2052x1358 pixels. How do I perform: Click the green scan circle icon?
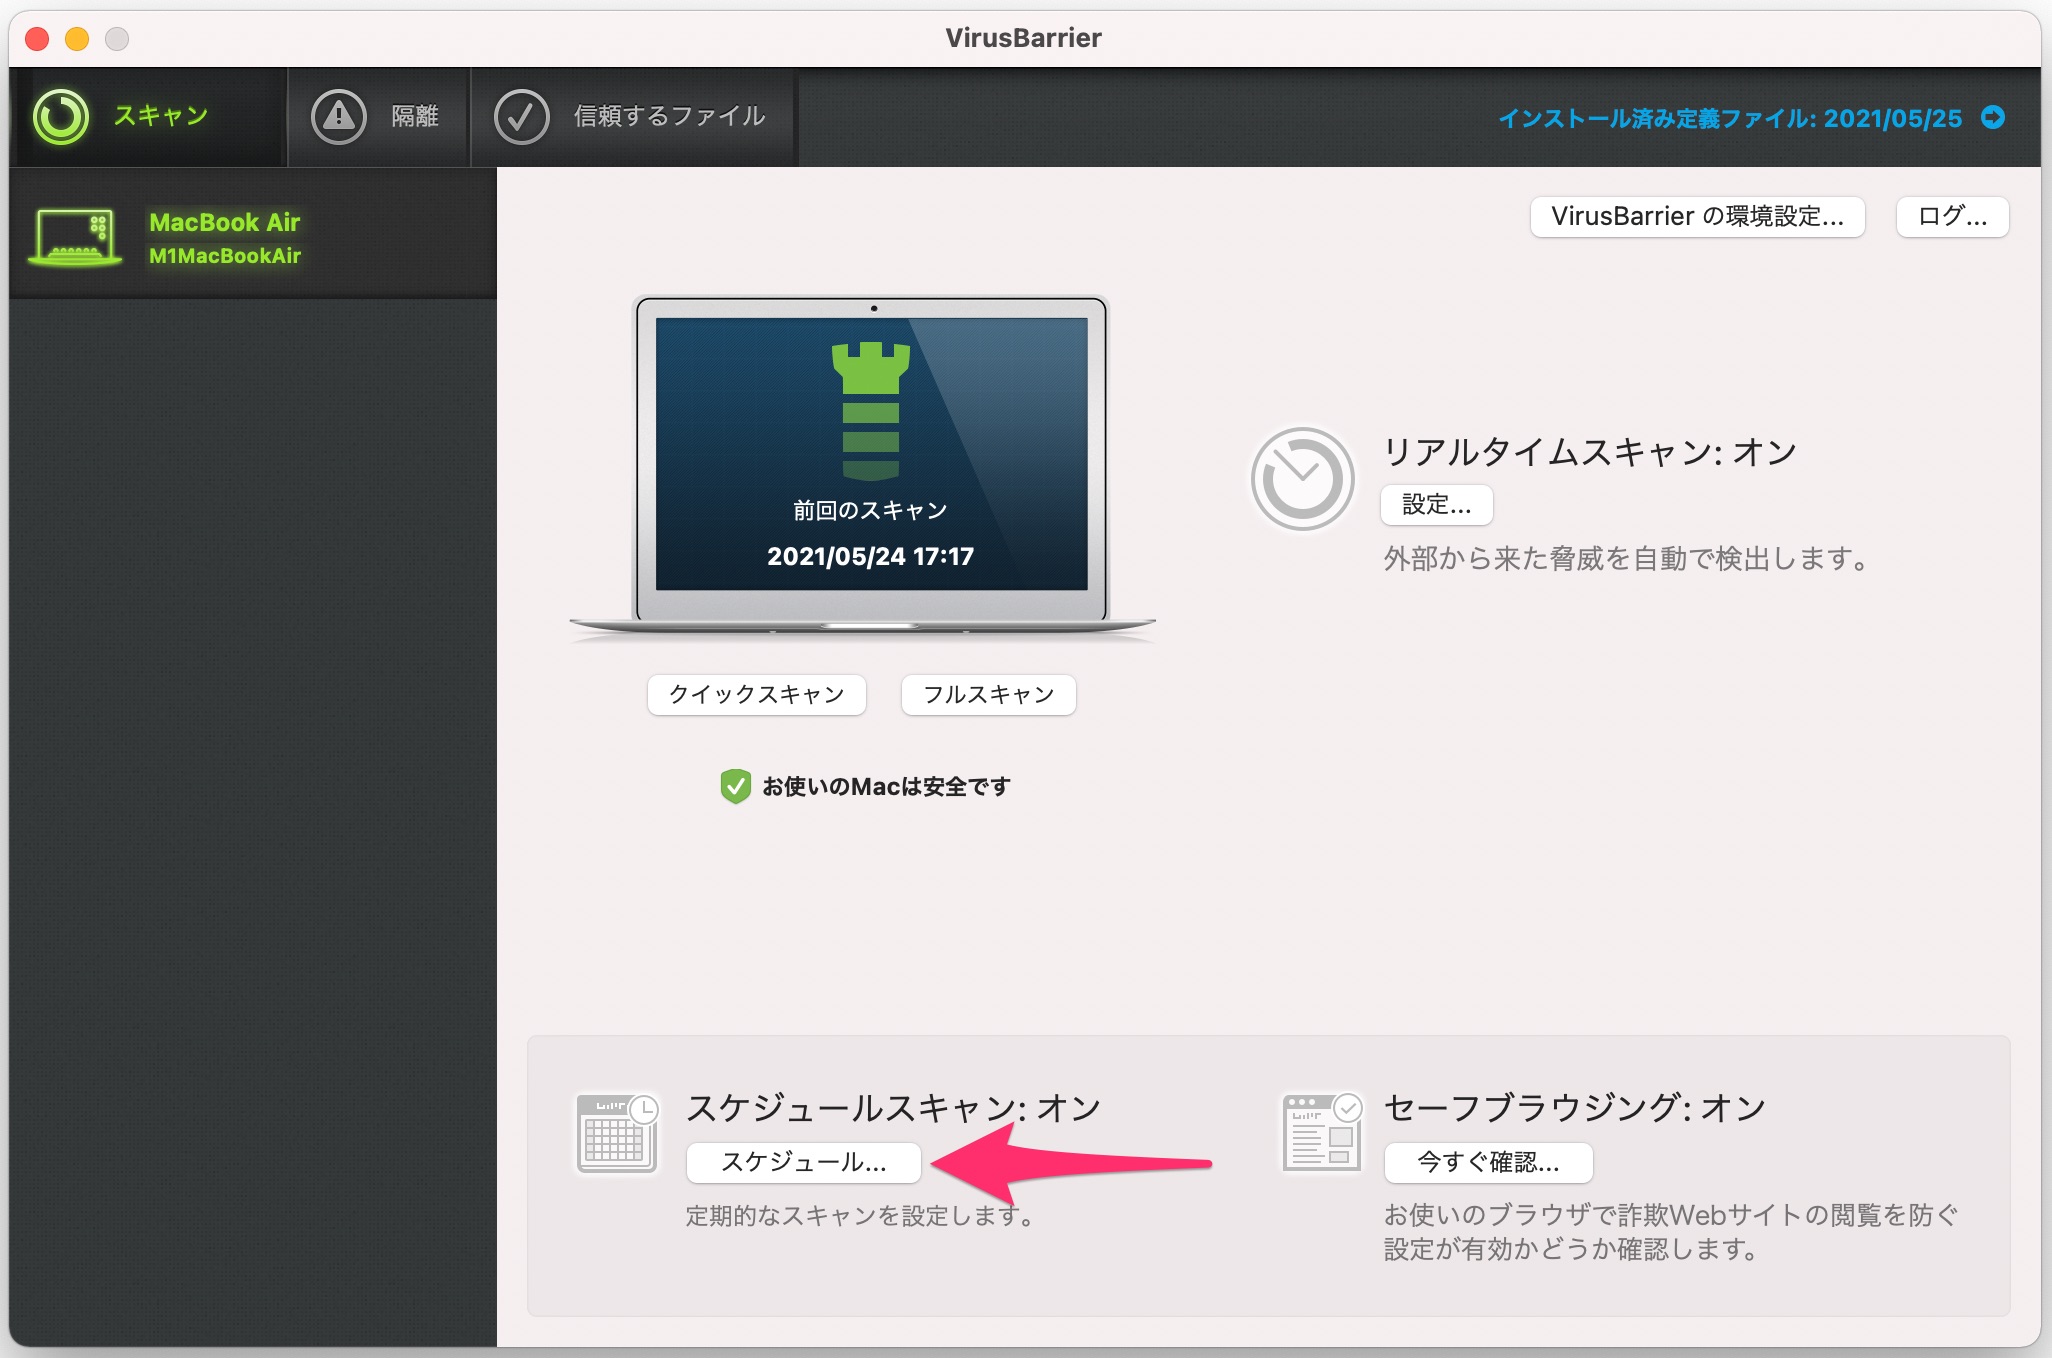coord(61,117)
